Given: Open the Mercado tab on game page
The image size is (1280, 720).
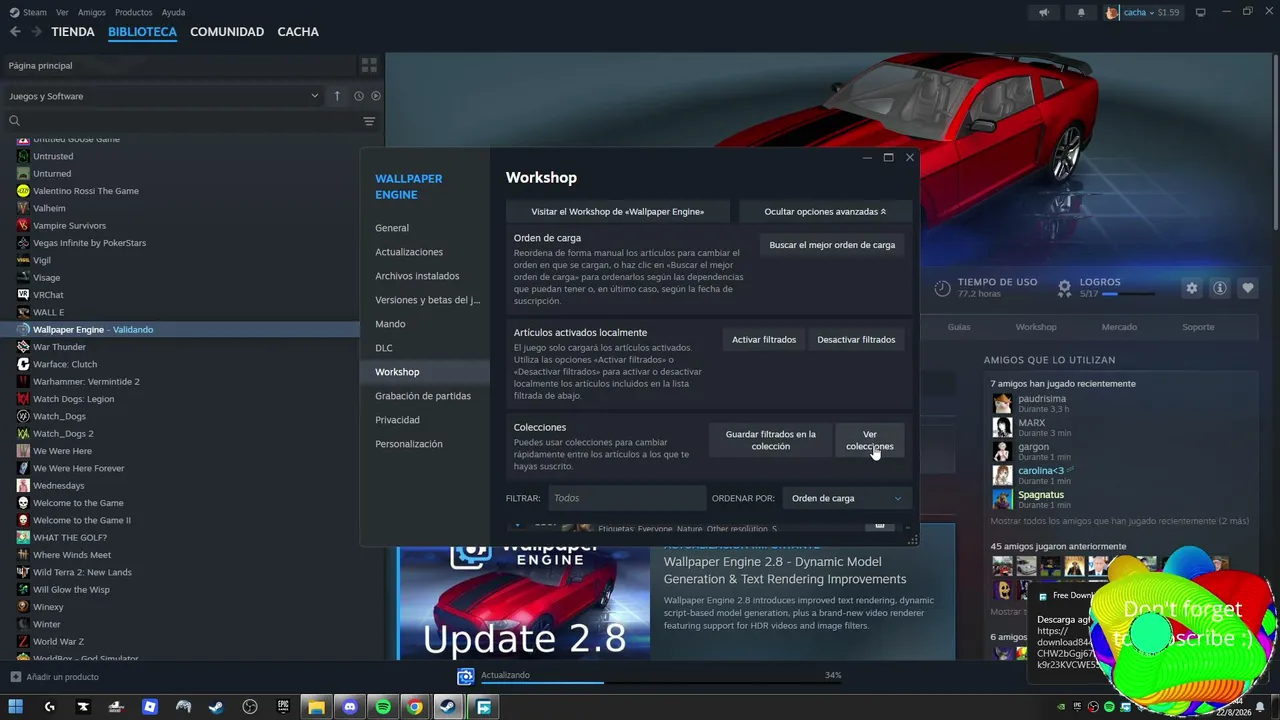Looking at the screenshot, I should (1119, 327).
